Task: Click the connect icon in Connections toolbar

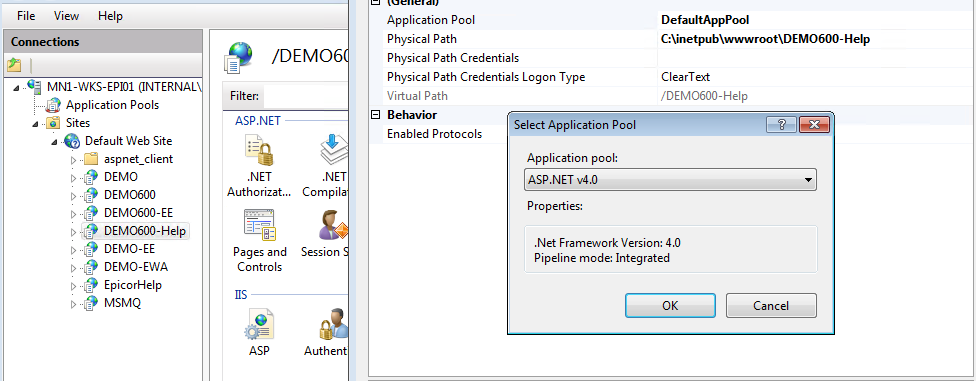Action: [14, 65]
